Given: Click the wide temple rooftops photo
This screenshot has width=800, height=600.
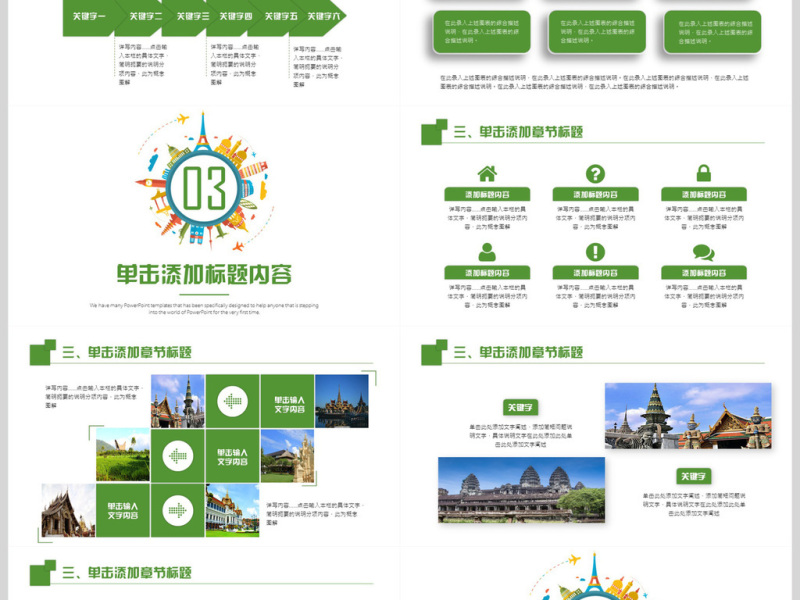Looking at the screenshot, I should (687, 415).
